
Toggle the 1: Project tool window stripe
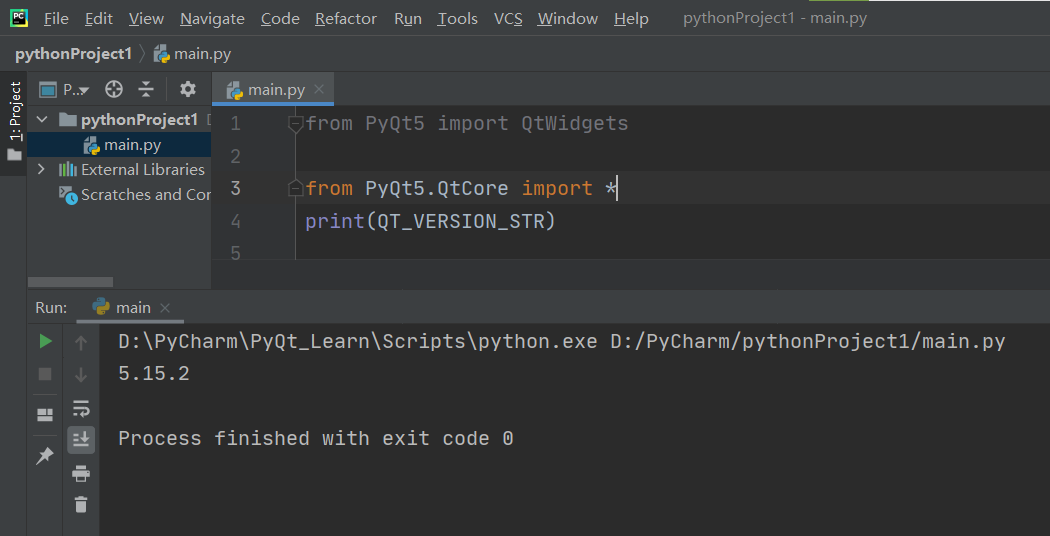click(15, 122)
